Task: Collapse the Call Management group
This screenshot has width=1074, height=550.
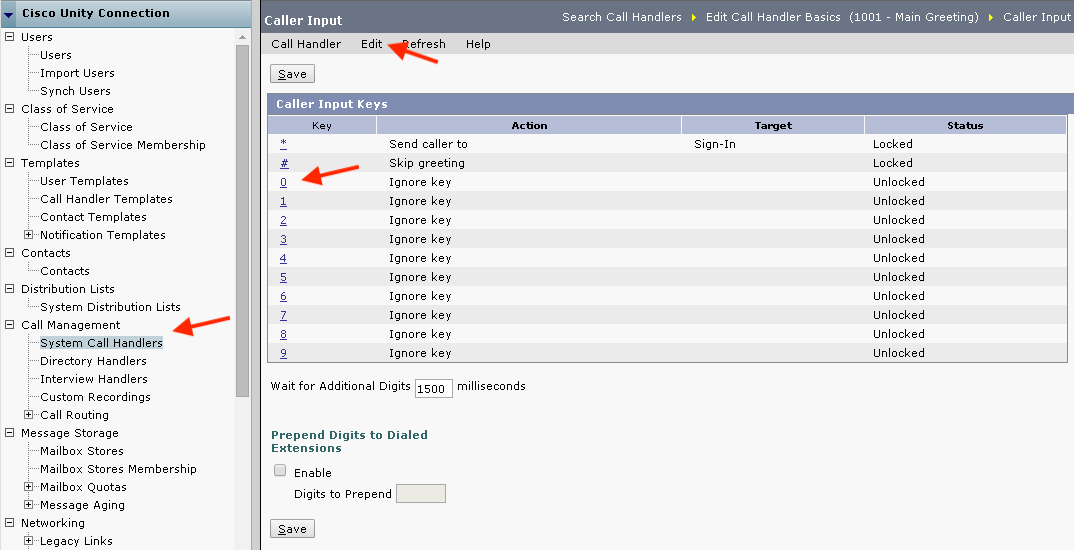Action: pos(10,325)
